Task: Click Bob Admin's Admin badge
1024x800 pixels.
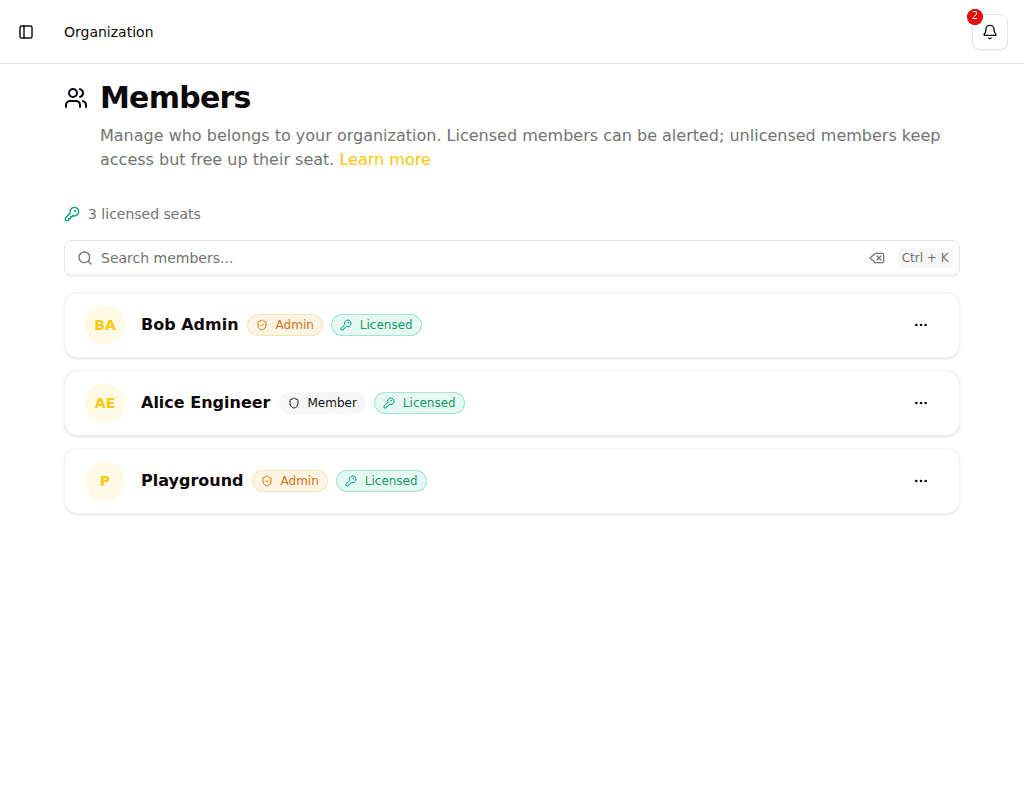Action: coord(285,325)
